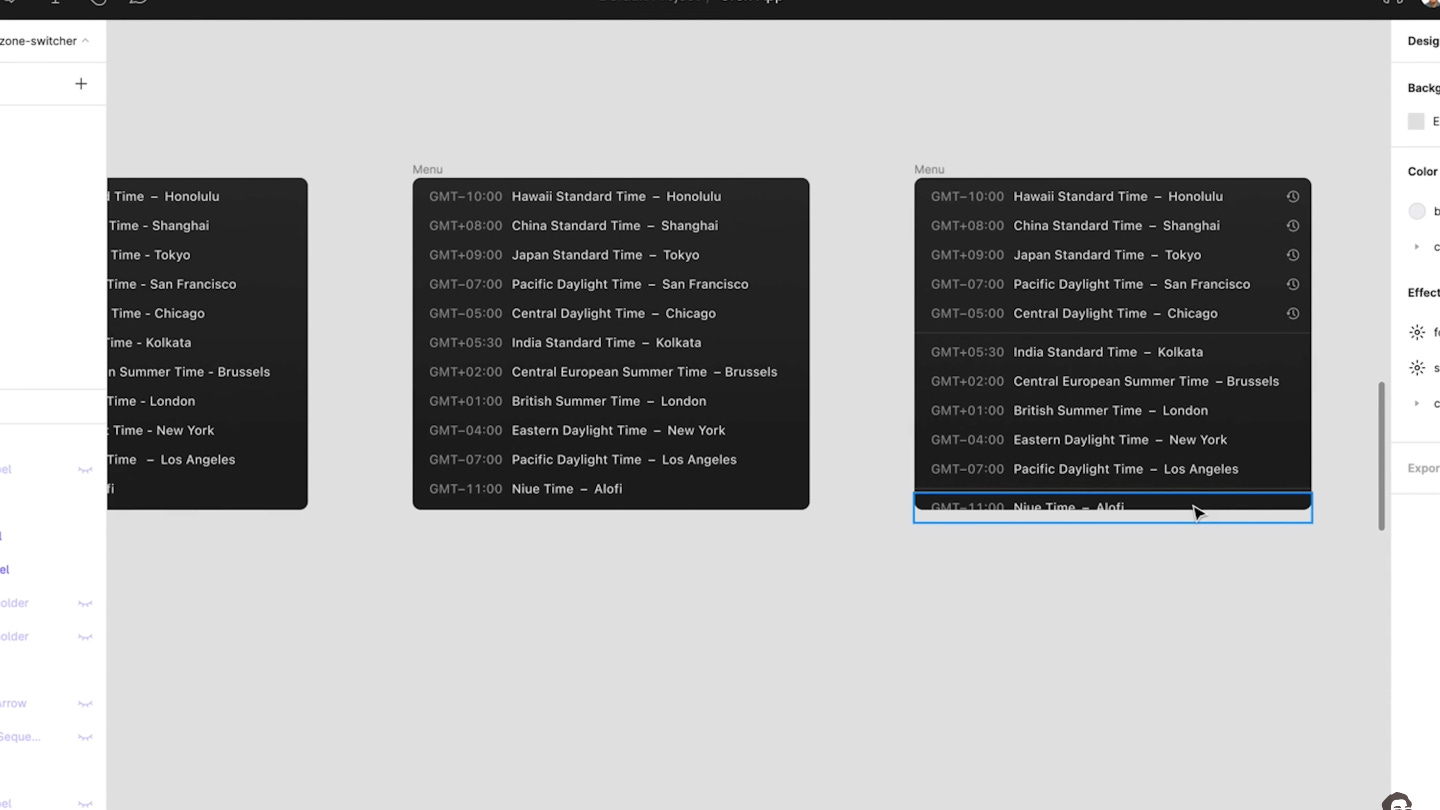Select San Francisco row in middle Menu
This screenshot has height=810, width=1440.
coord(611,284)
